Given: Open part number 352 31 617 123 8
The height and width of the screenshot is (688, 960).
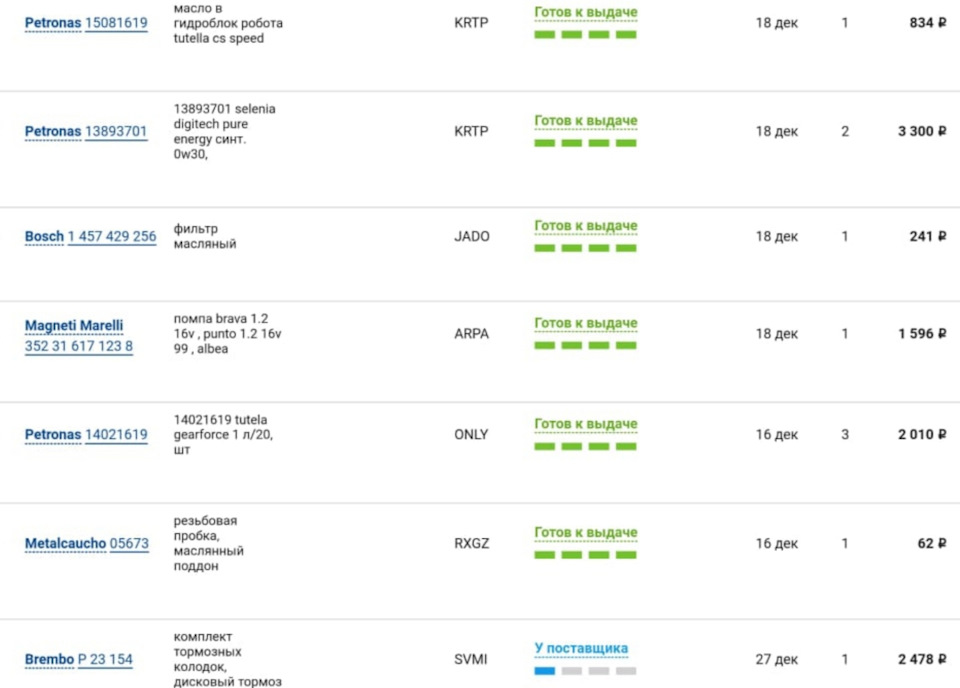Looking at the screenshot, I should tap(79, 346).
